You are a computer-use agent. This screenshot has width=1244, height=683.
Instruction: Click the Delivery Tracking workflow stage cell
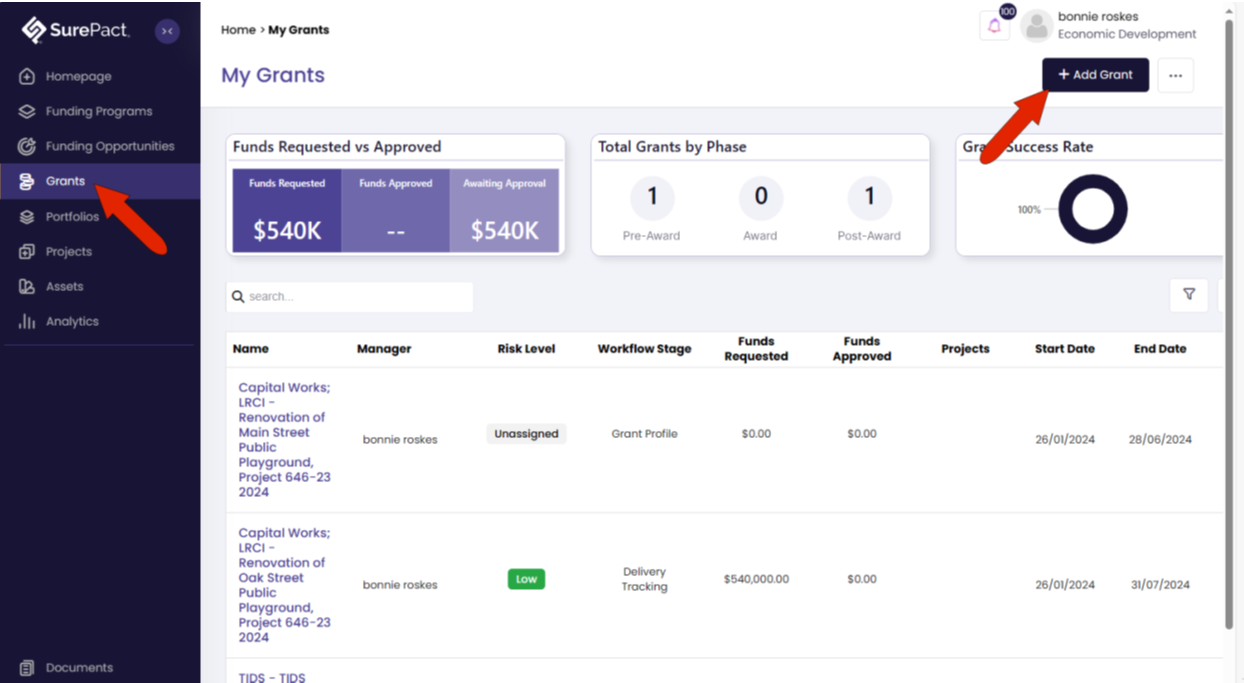pos(644,579)
